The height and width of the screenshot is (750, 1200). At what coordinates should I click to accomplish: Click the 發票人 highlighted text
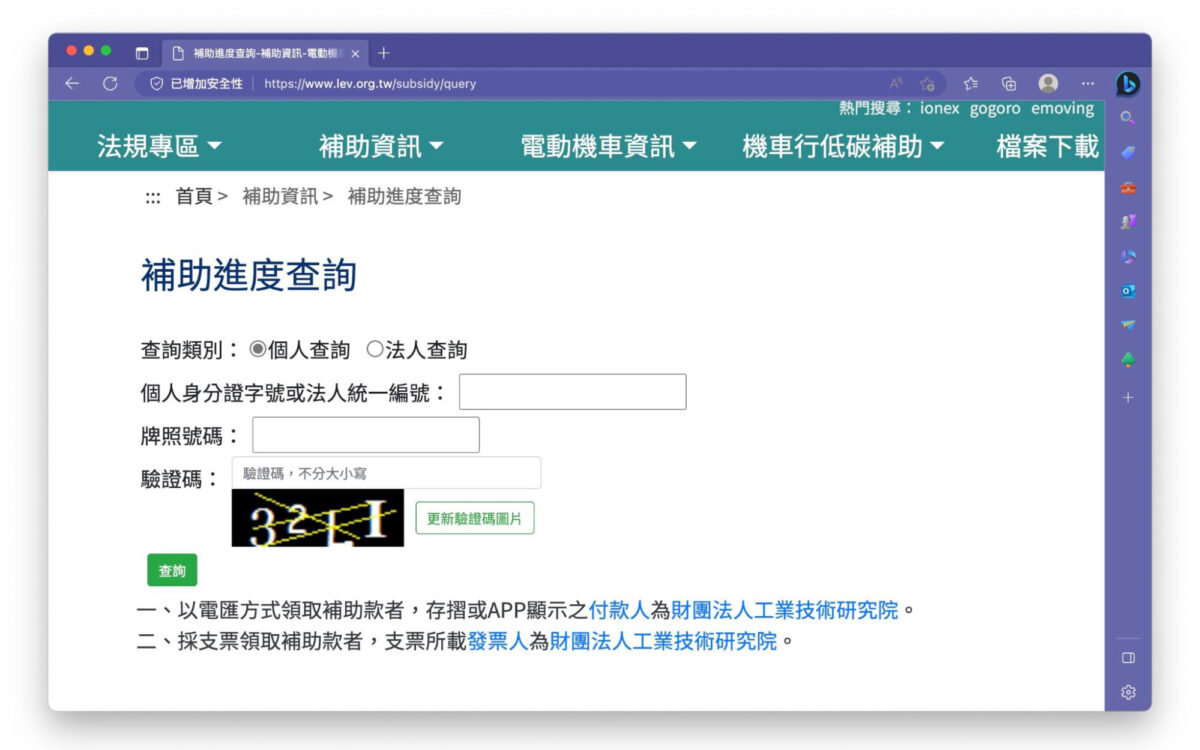498,642
